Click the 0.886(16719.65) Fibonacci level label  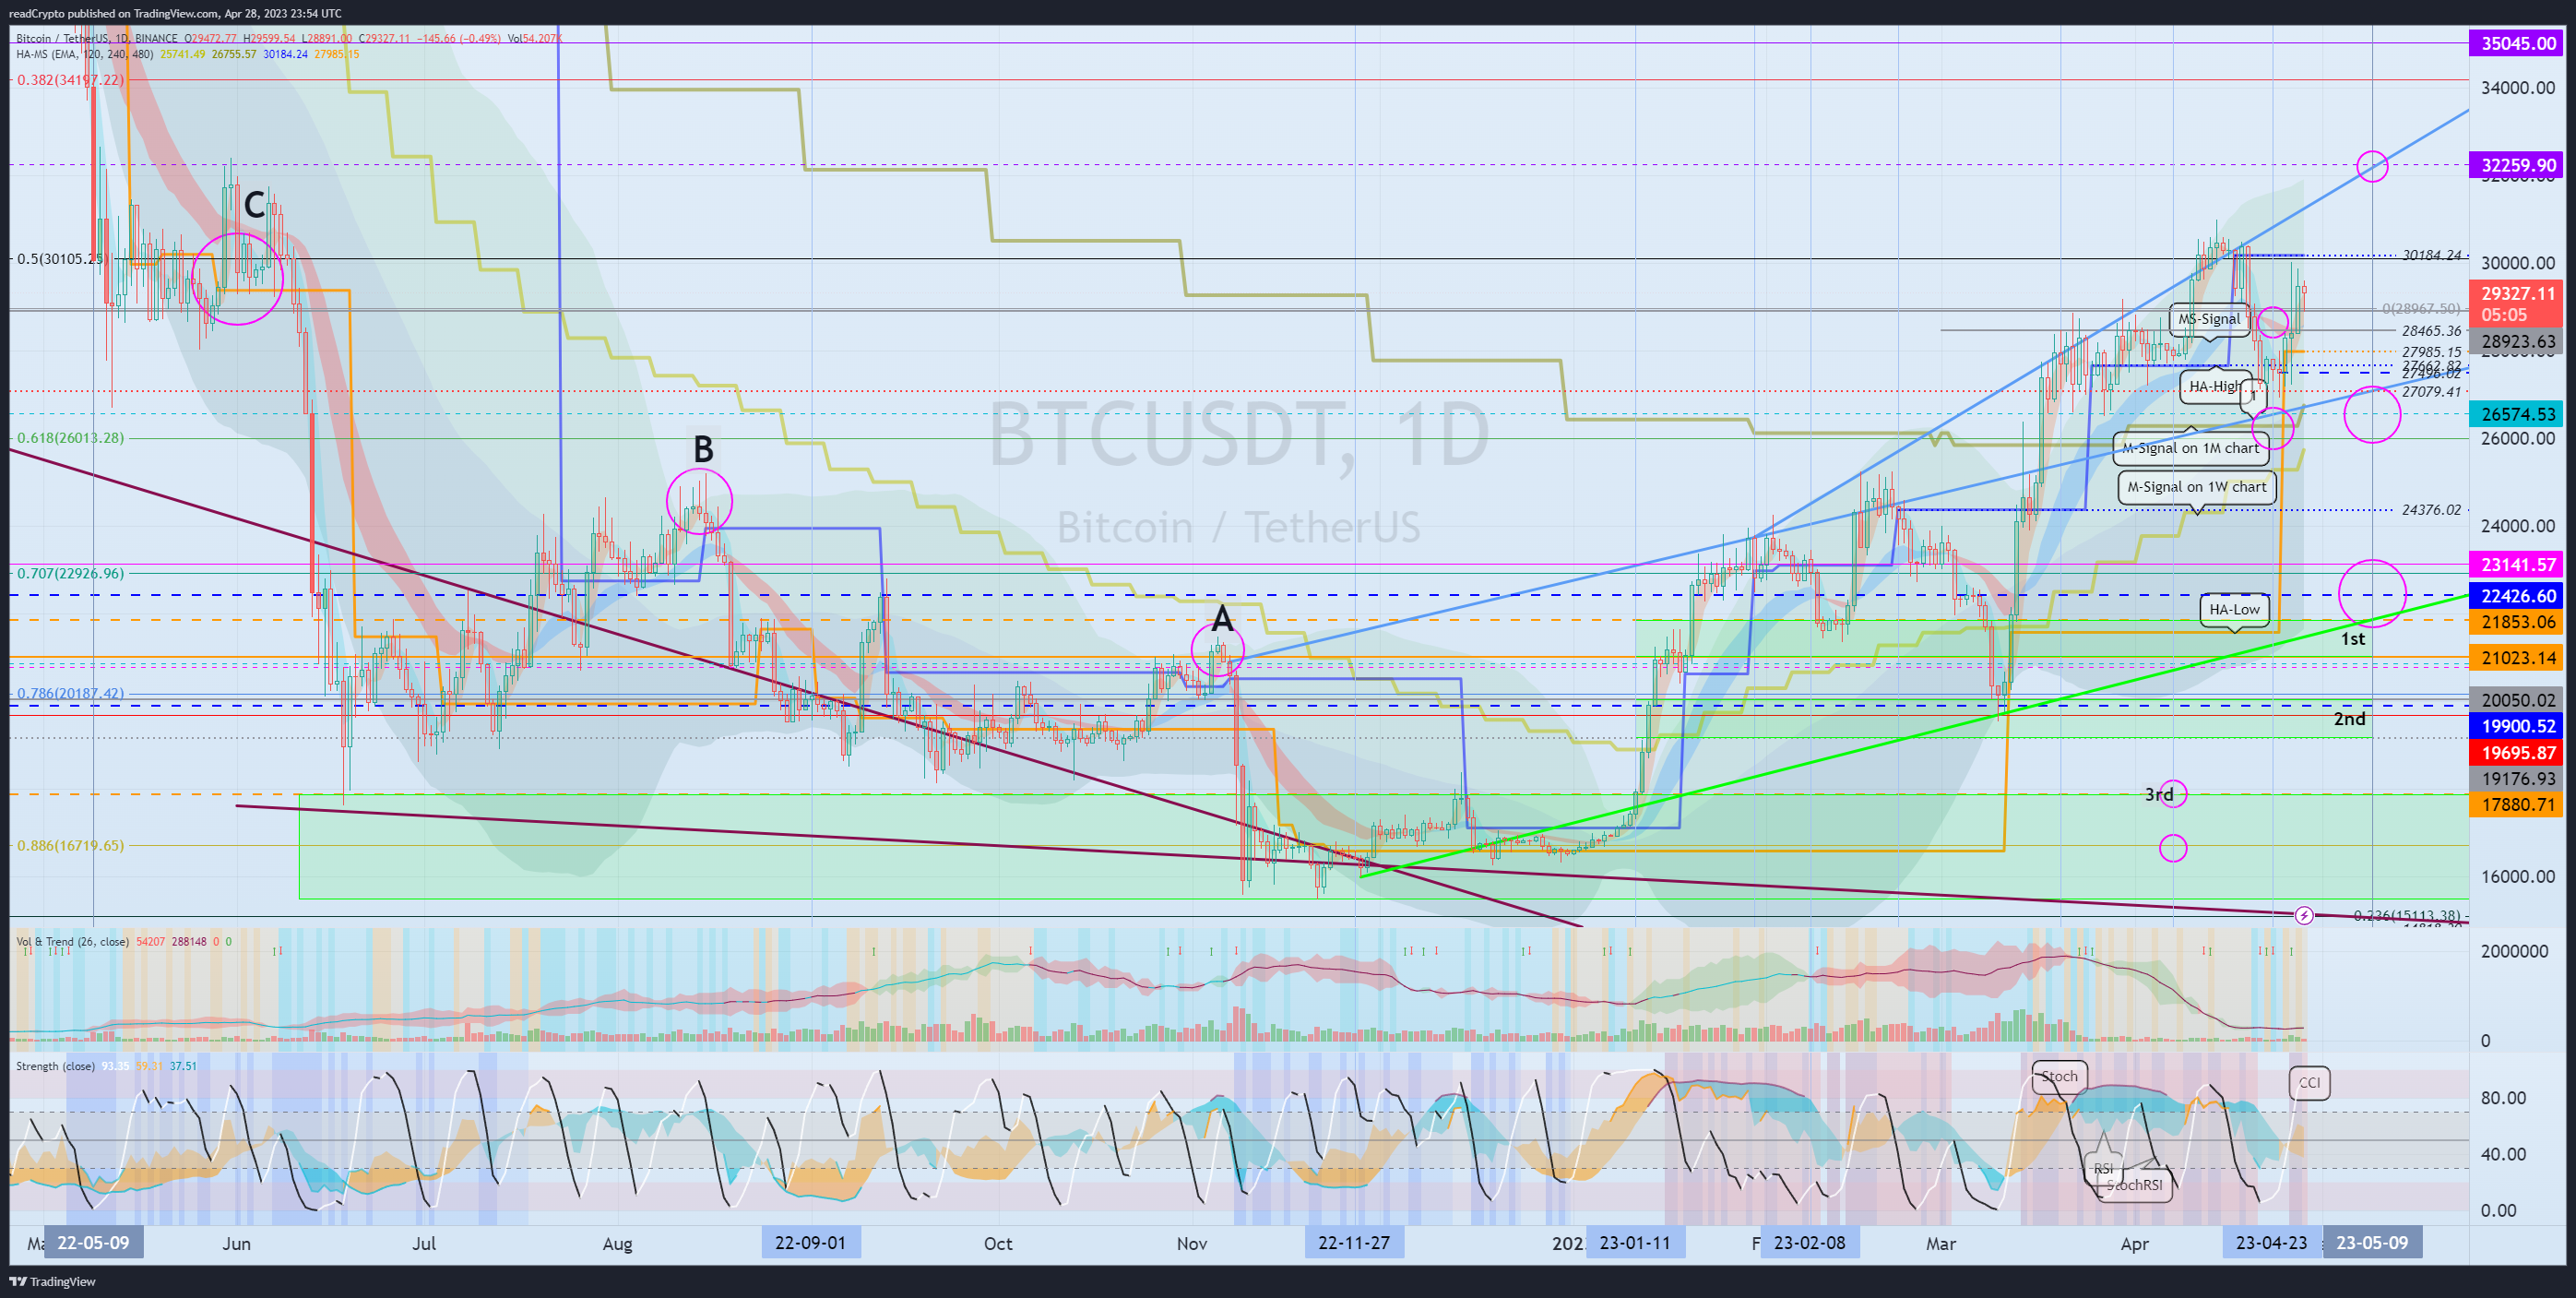pos(70,846)
